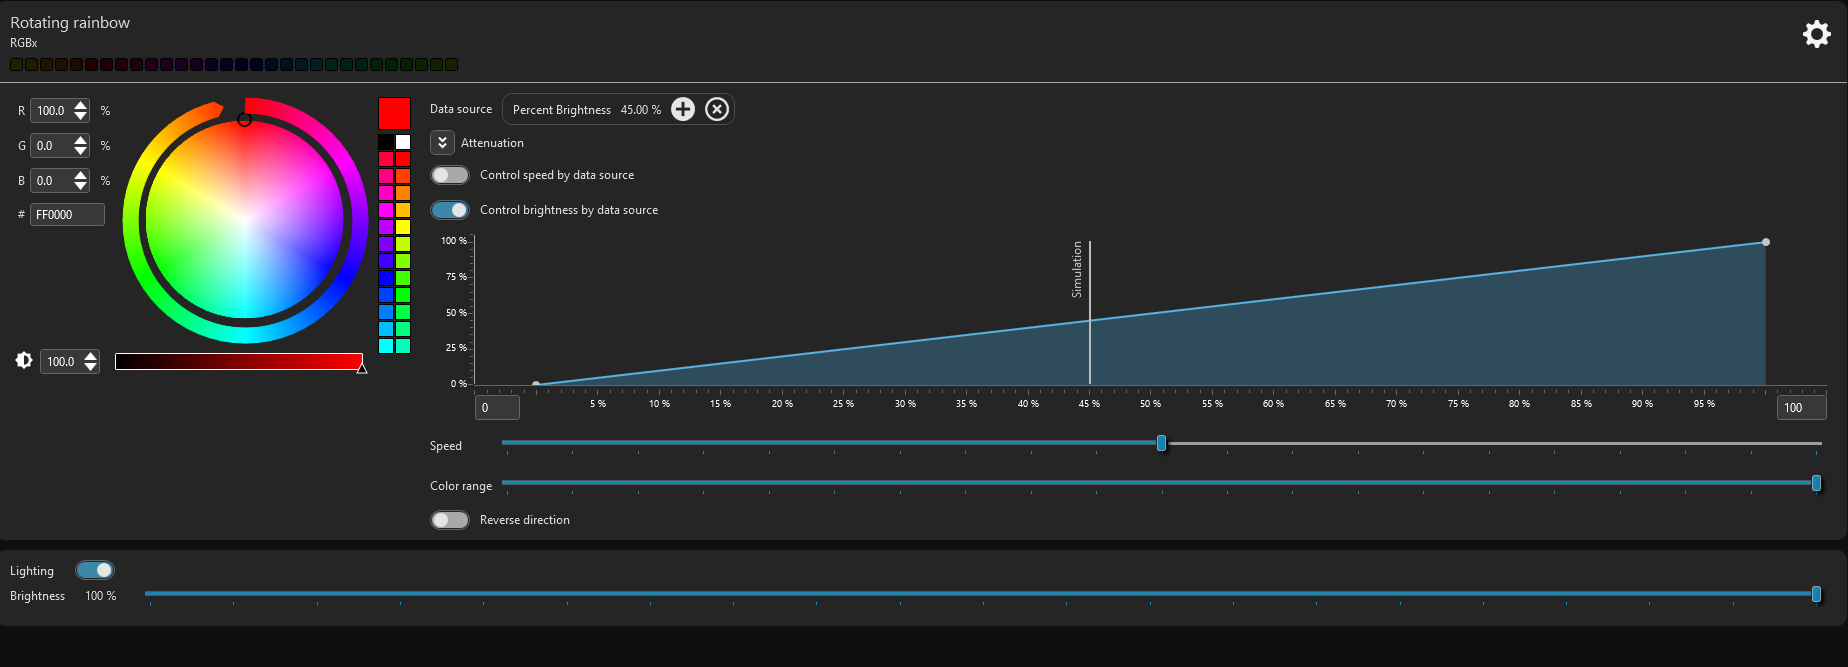This screenshot has height=667, width=1848.
Task: Click the graph minimum value field 0
Action: (497, 408)
